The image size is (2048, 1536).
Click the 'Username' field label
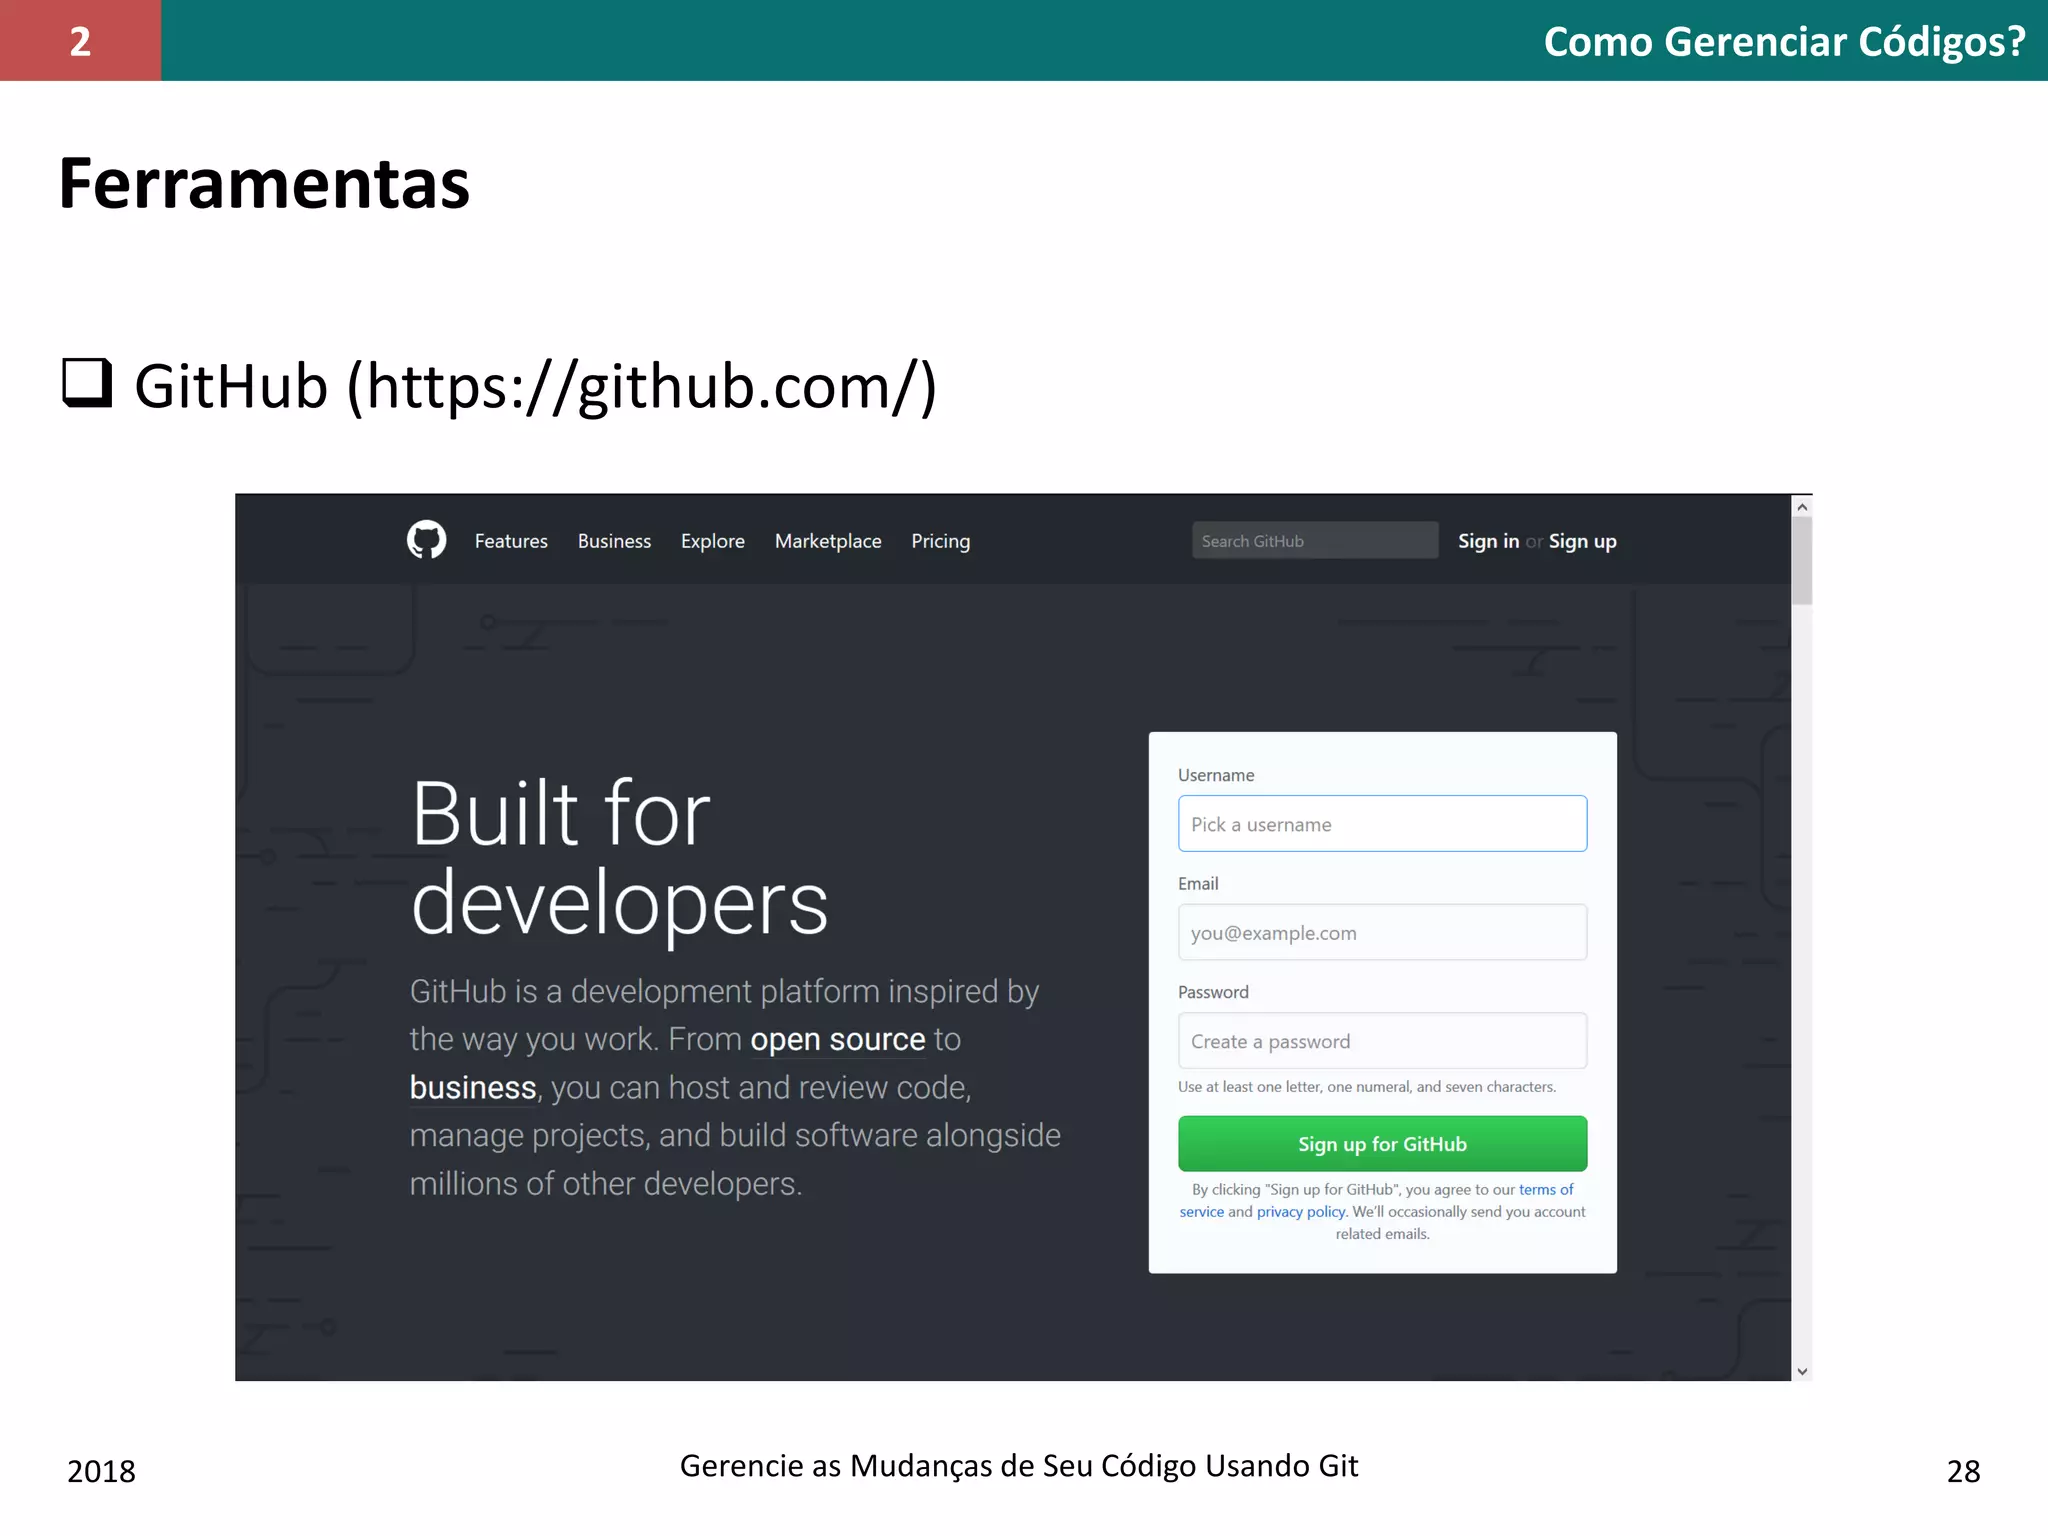(1216, 775)
